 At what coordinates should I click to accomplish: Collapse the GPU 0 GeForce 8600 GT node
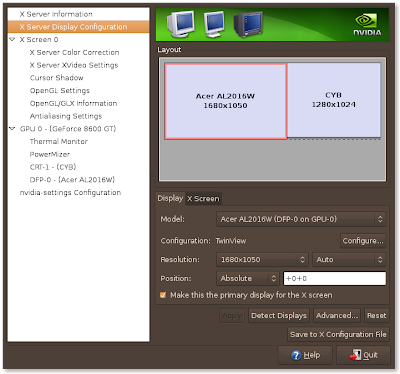[x=12, y=128]
